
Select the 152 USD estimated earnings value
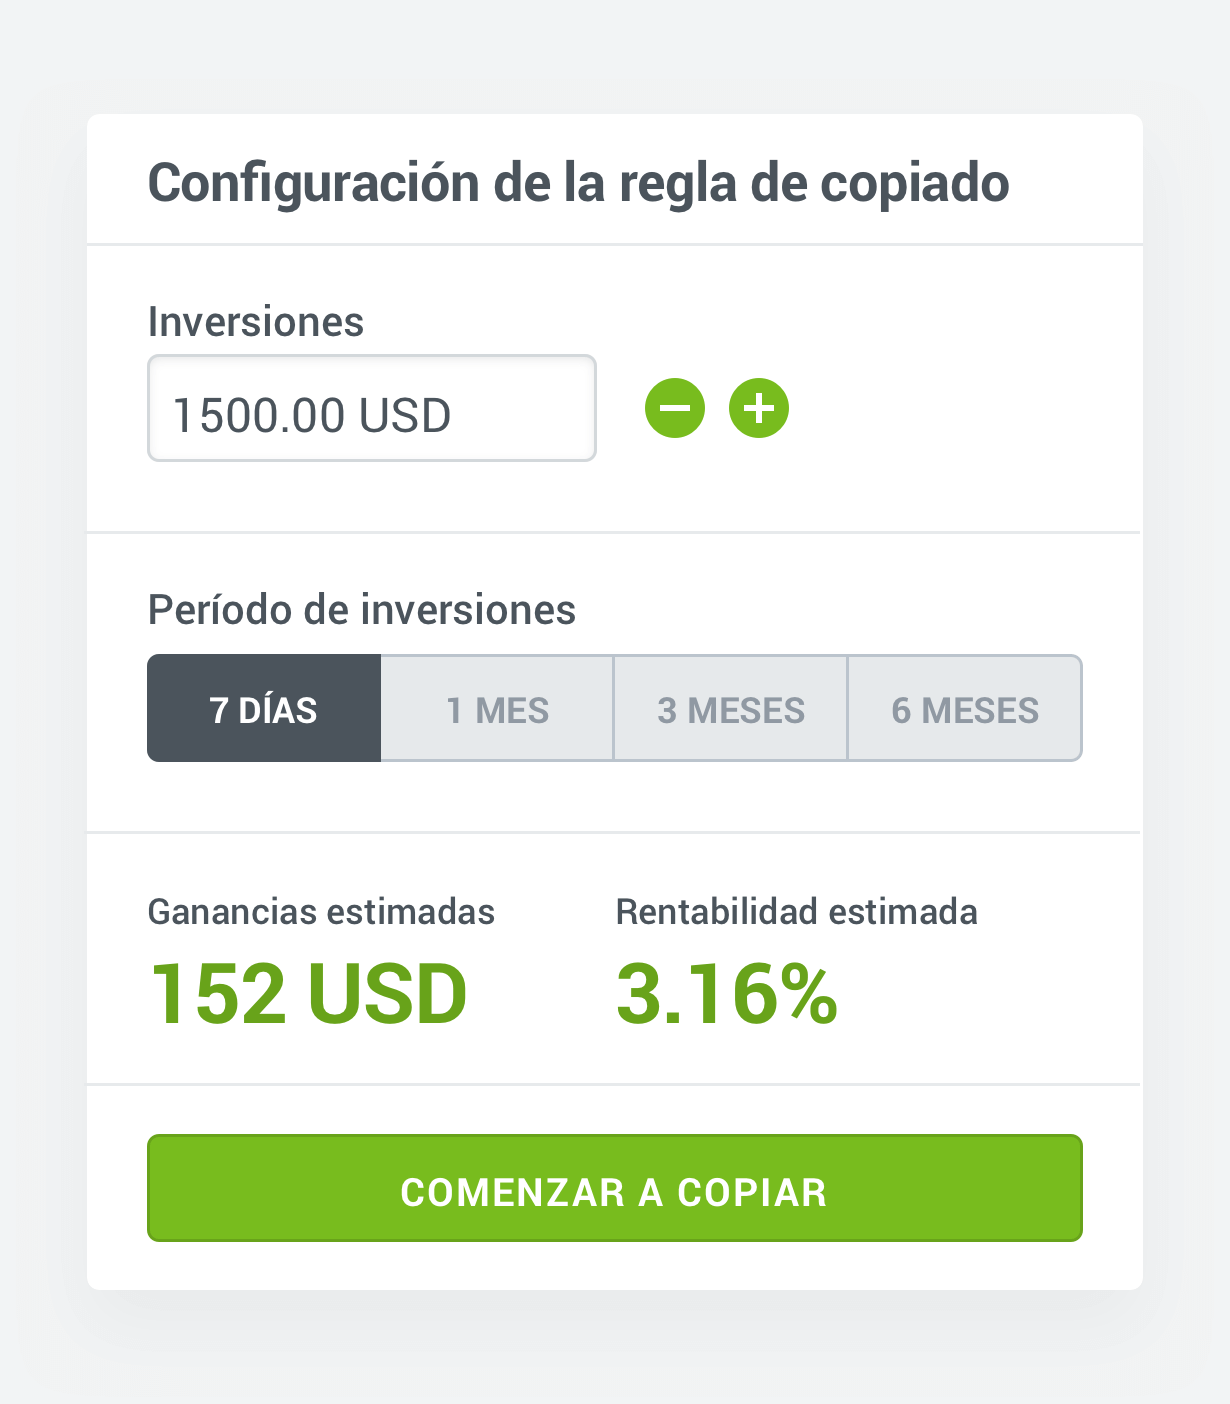click(x=308, y=994)
